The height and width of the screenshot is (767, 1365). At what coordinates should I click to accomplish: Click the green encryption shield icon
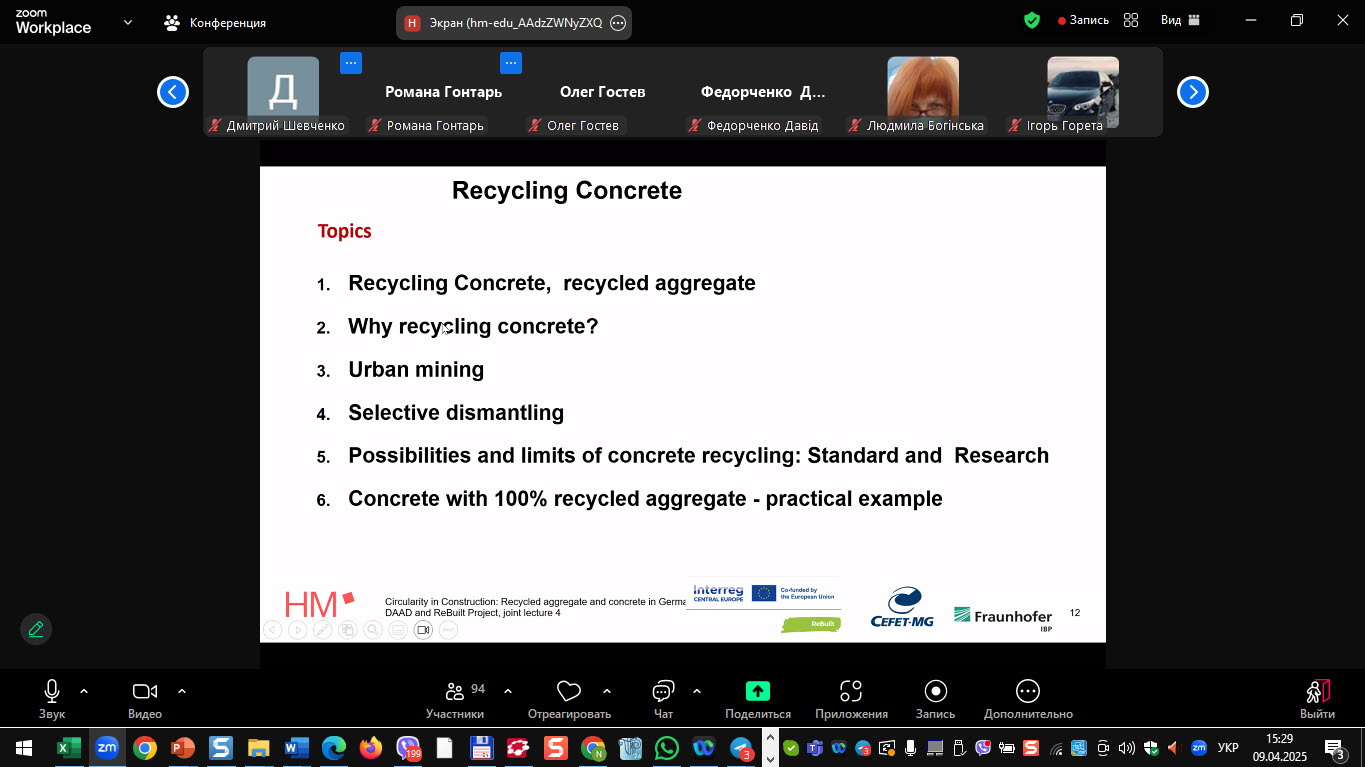tap(1032, 20)
